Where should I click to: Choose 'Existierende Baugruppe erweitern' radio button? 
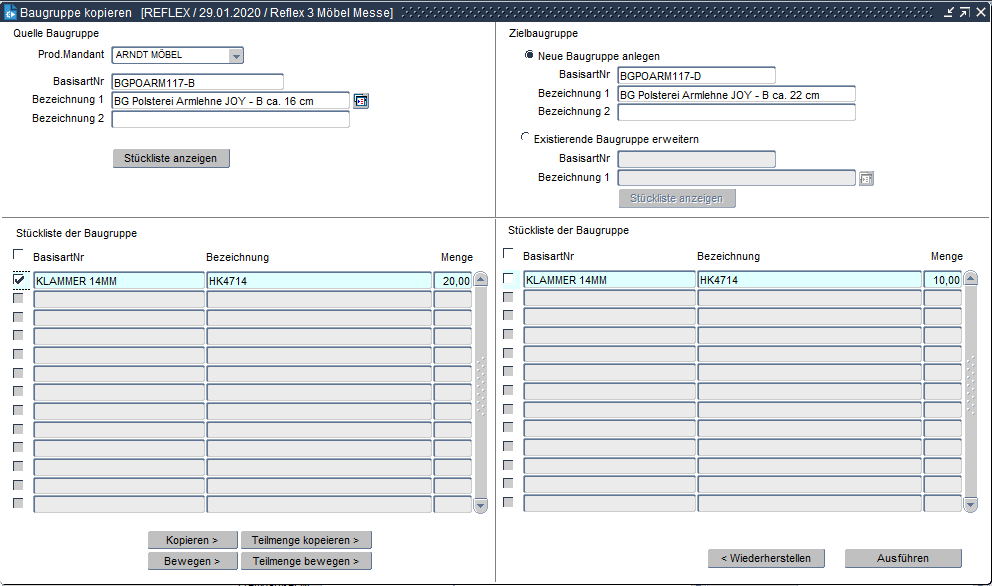pyautogui.click(x=526, y=138)
